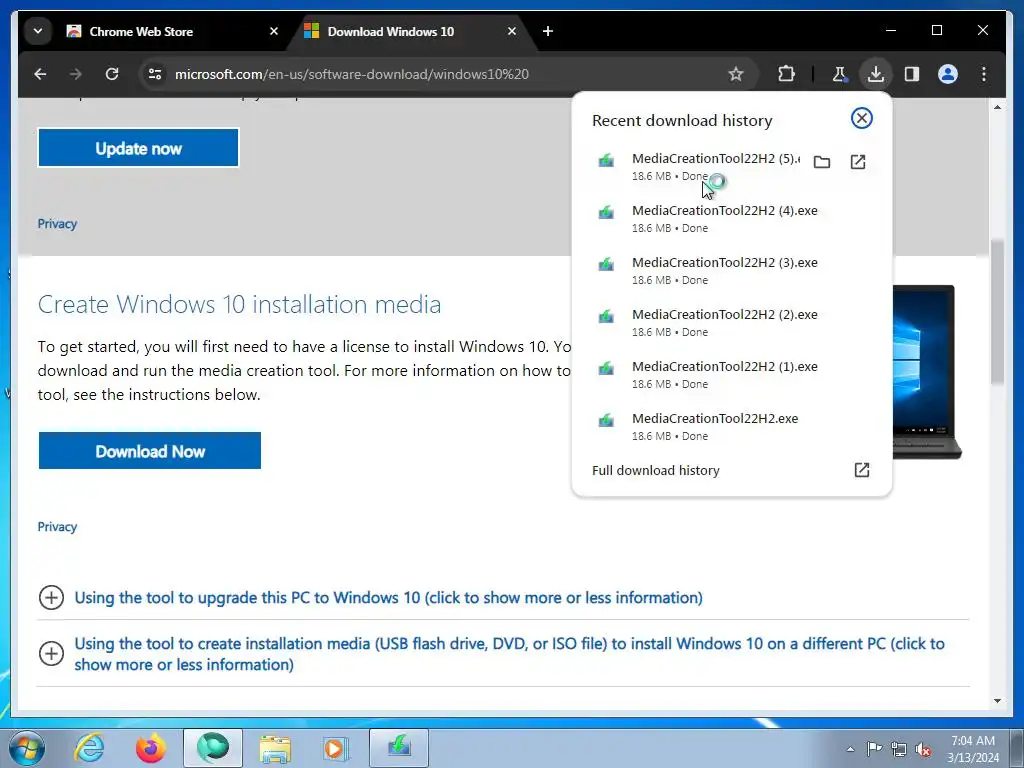
Task: Reload the Microsoft download page
Action: (x=112, y=74)
